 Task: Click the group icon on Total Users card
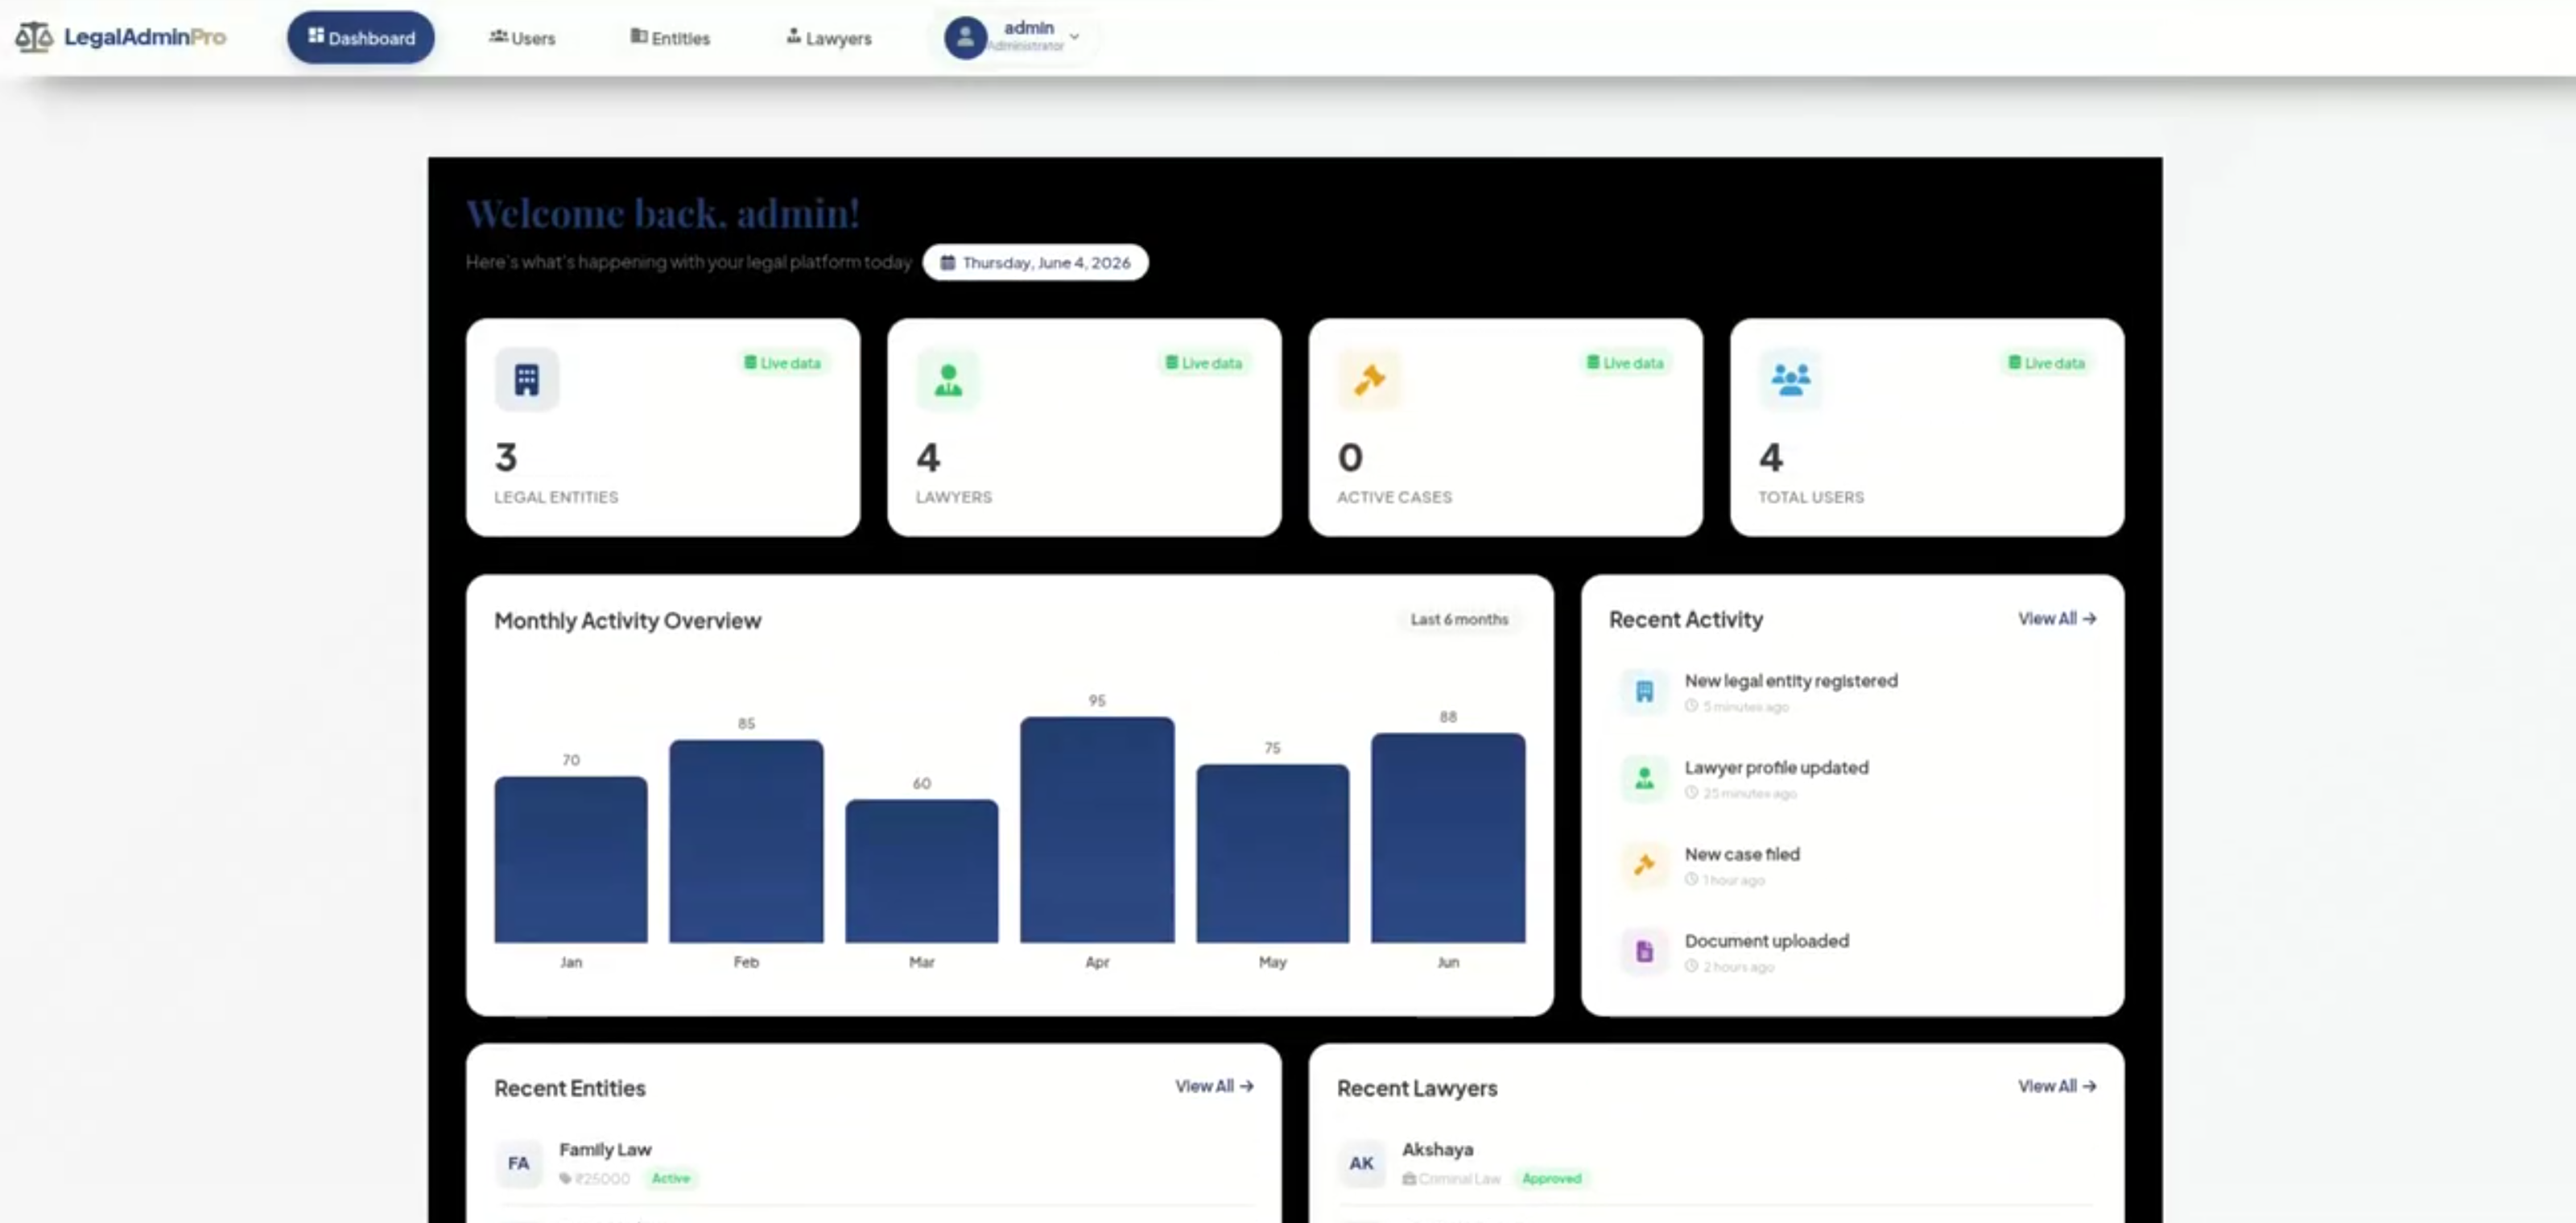tap(1790, 380)
